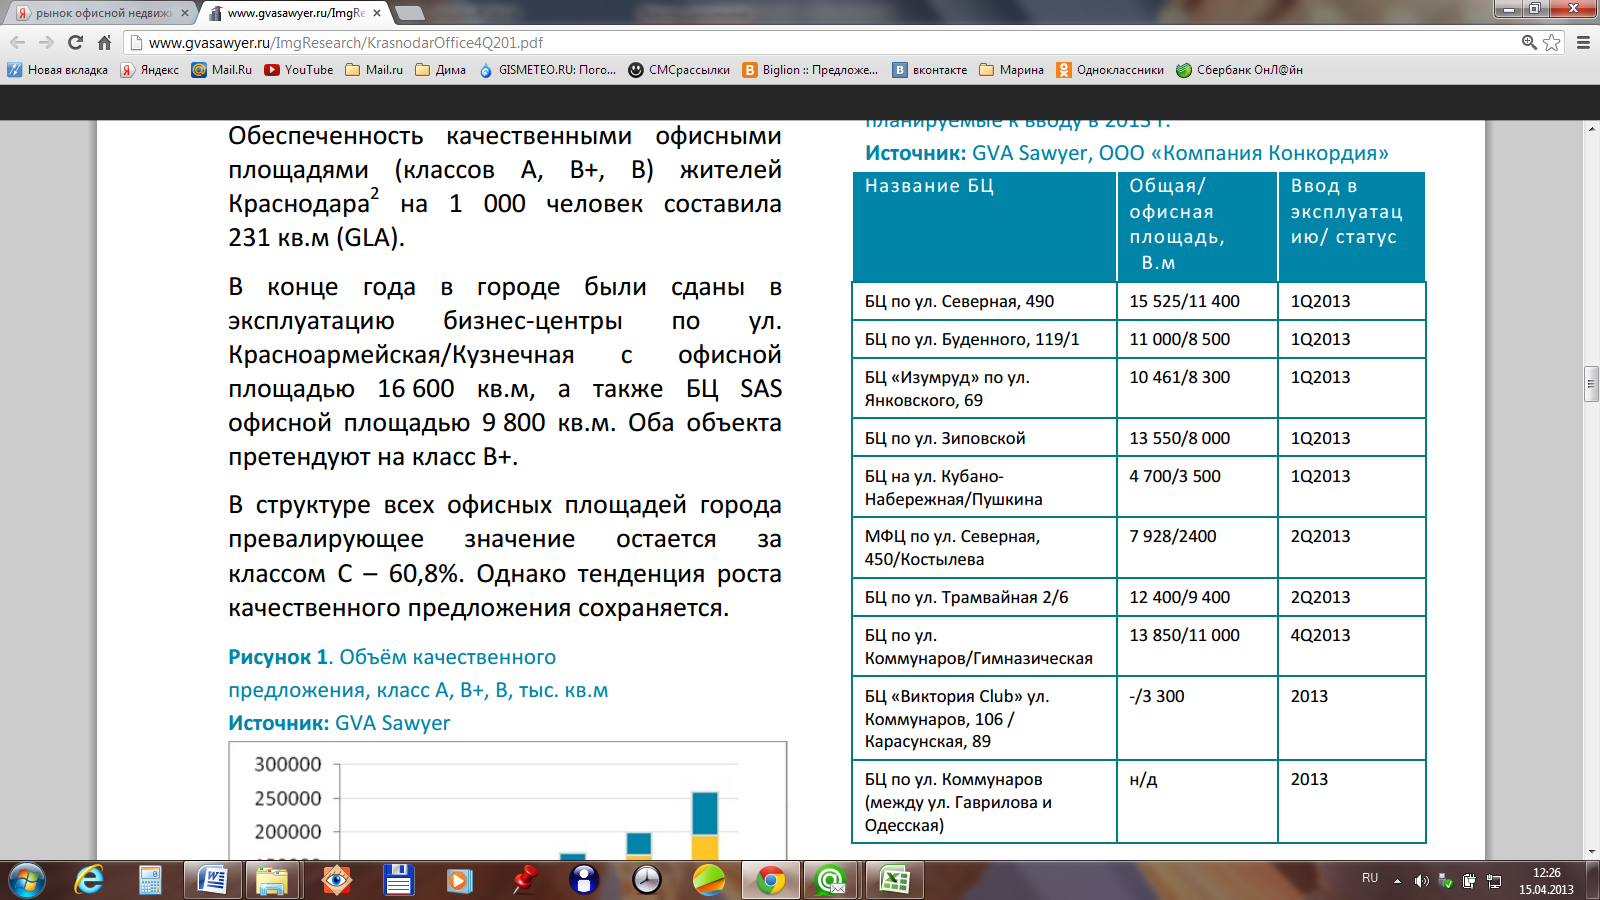1600x900 pixels.
Task: Open a new browser tab
Action: (409, 13)
